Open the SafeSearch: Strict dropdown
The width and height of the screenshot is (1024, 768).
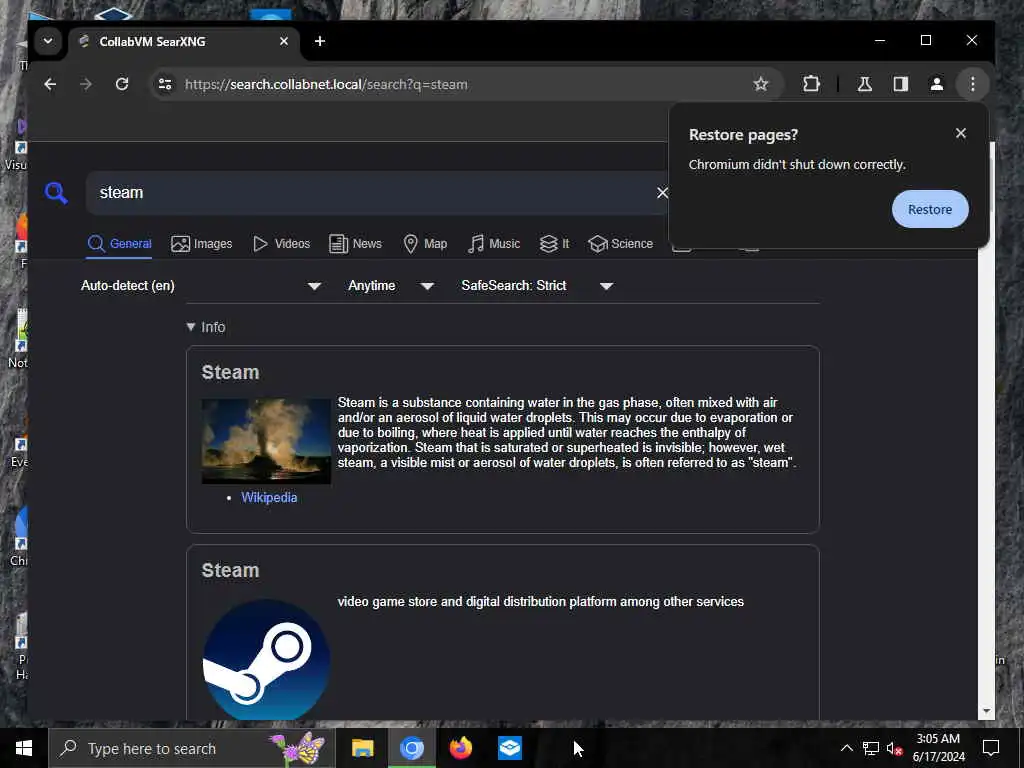(x=536, y=286)
